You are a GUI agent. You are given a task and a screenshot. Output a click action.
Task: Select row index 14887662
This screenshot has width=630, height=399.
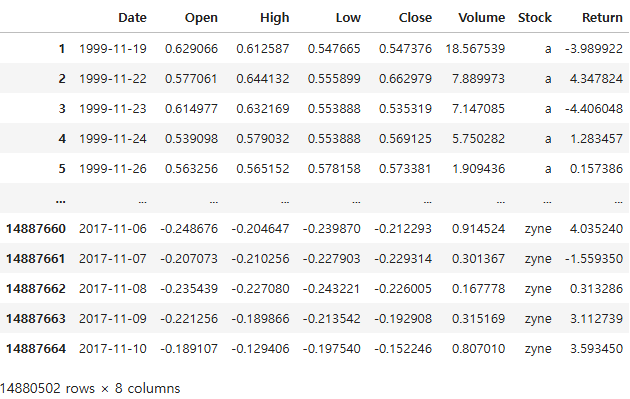tap(36, 289)
